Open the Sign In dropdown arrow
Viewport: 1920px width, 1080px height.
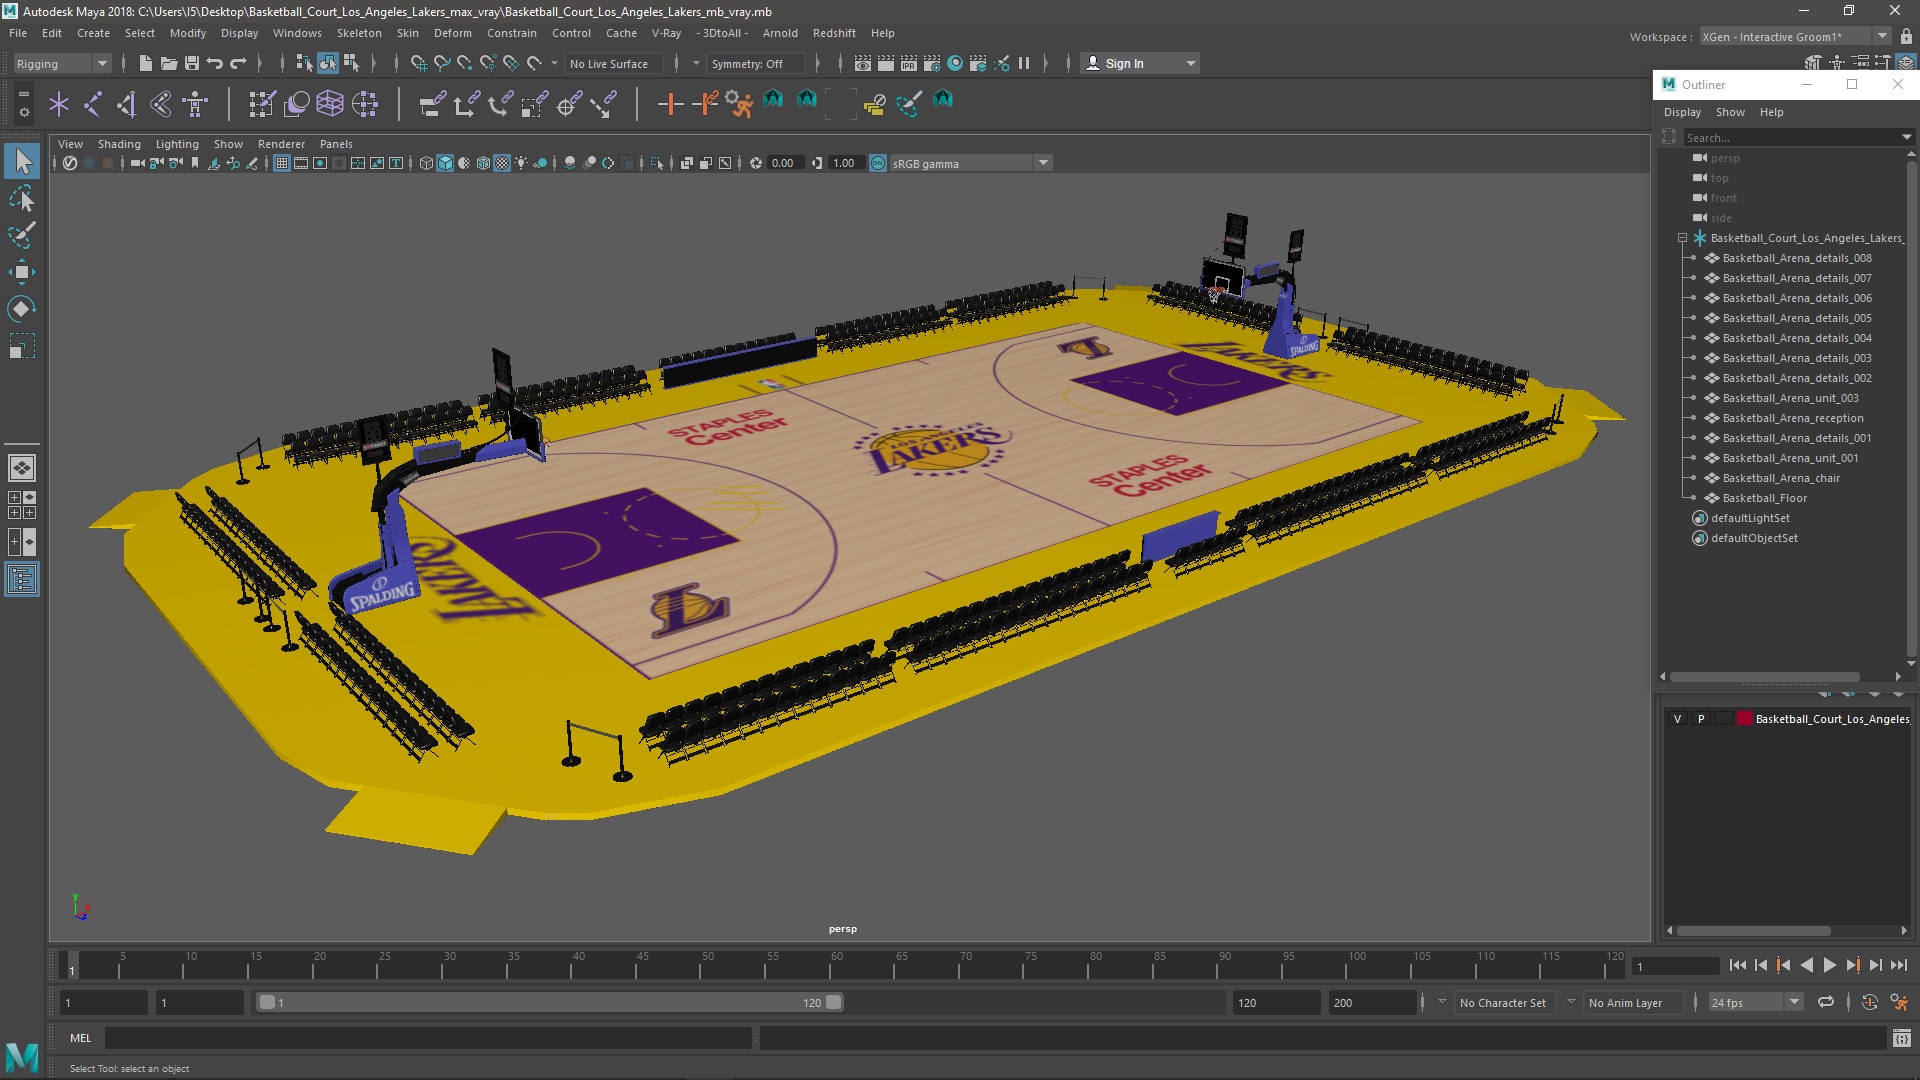tap(1190, 63)
